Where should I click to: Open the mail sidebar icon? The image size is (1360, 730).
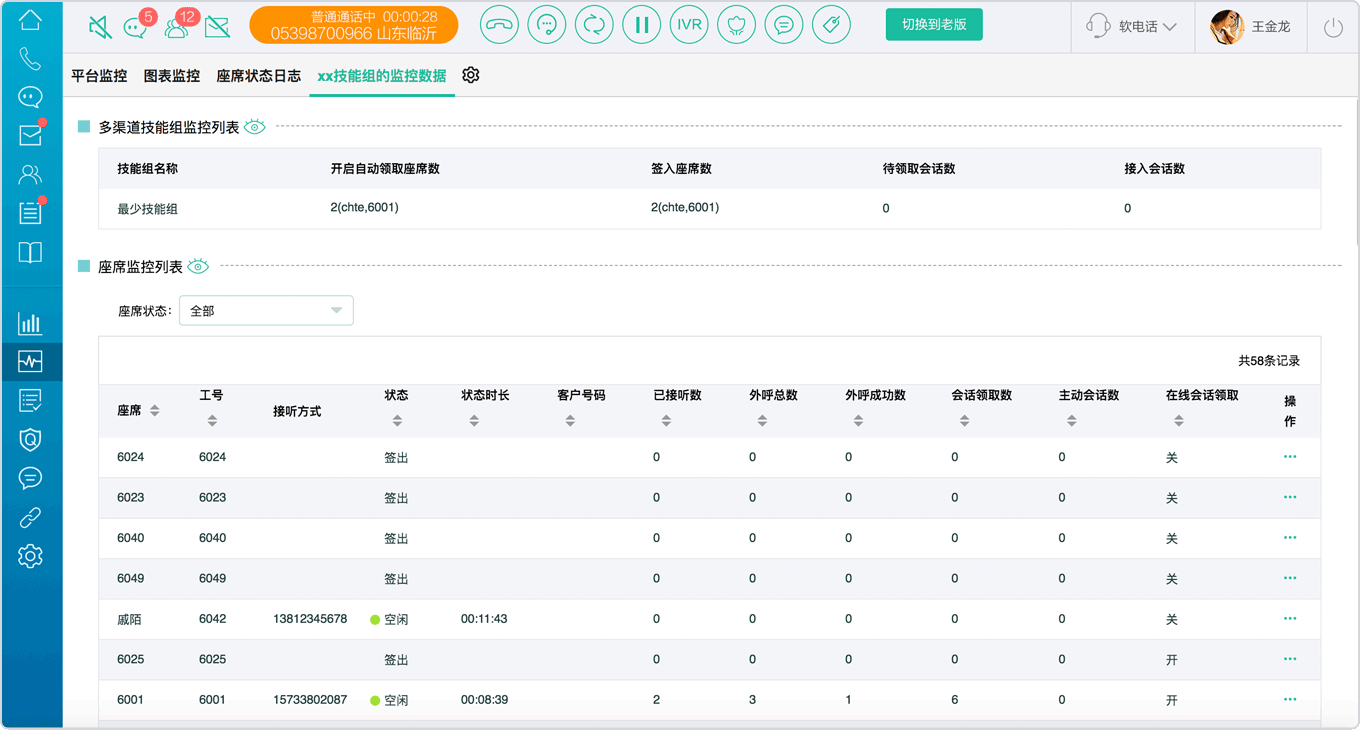tap(31, 135)
